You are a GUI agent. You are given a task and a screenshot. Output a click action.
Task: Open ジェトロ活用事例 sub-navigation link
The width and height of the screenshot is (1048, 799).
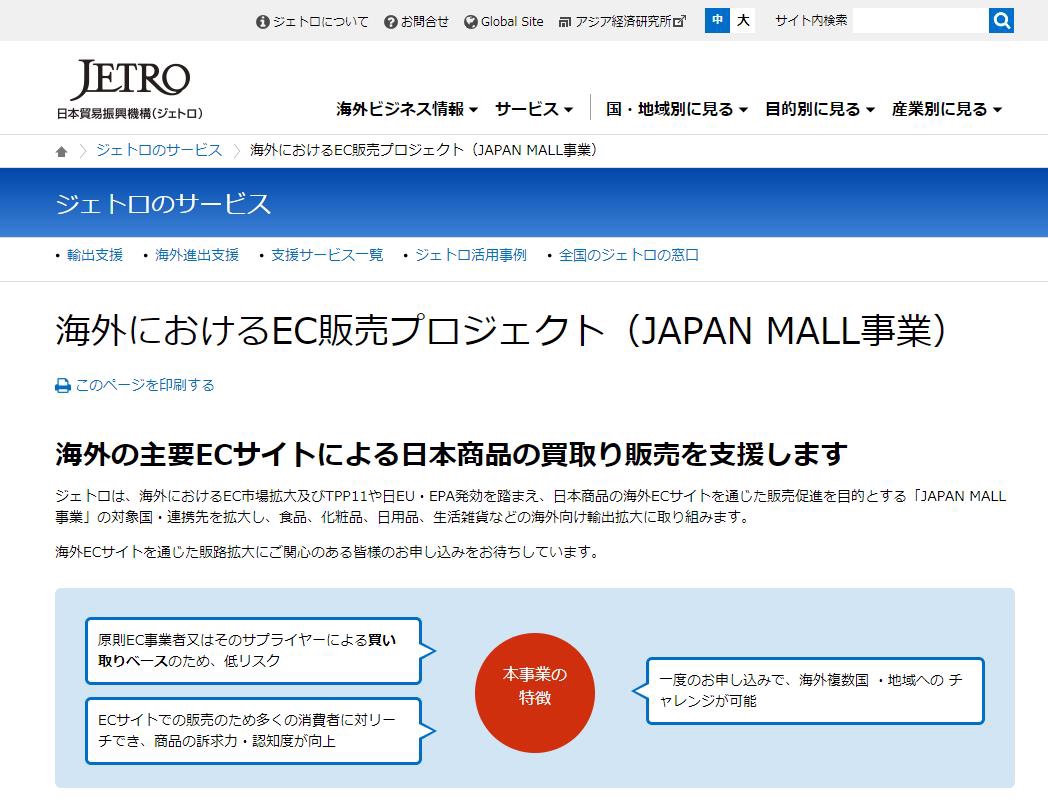pyautogui.click(x=471, y=255)
